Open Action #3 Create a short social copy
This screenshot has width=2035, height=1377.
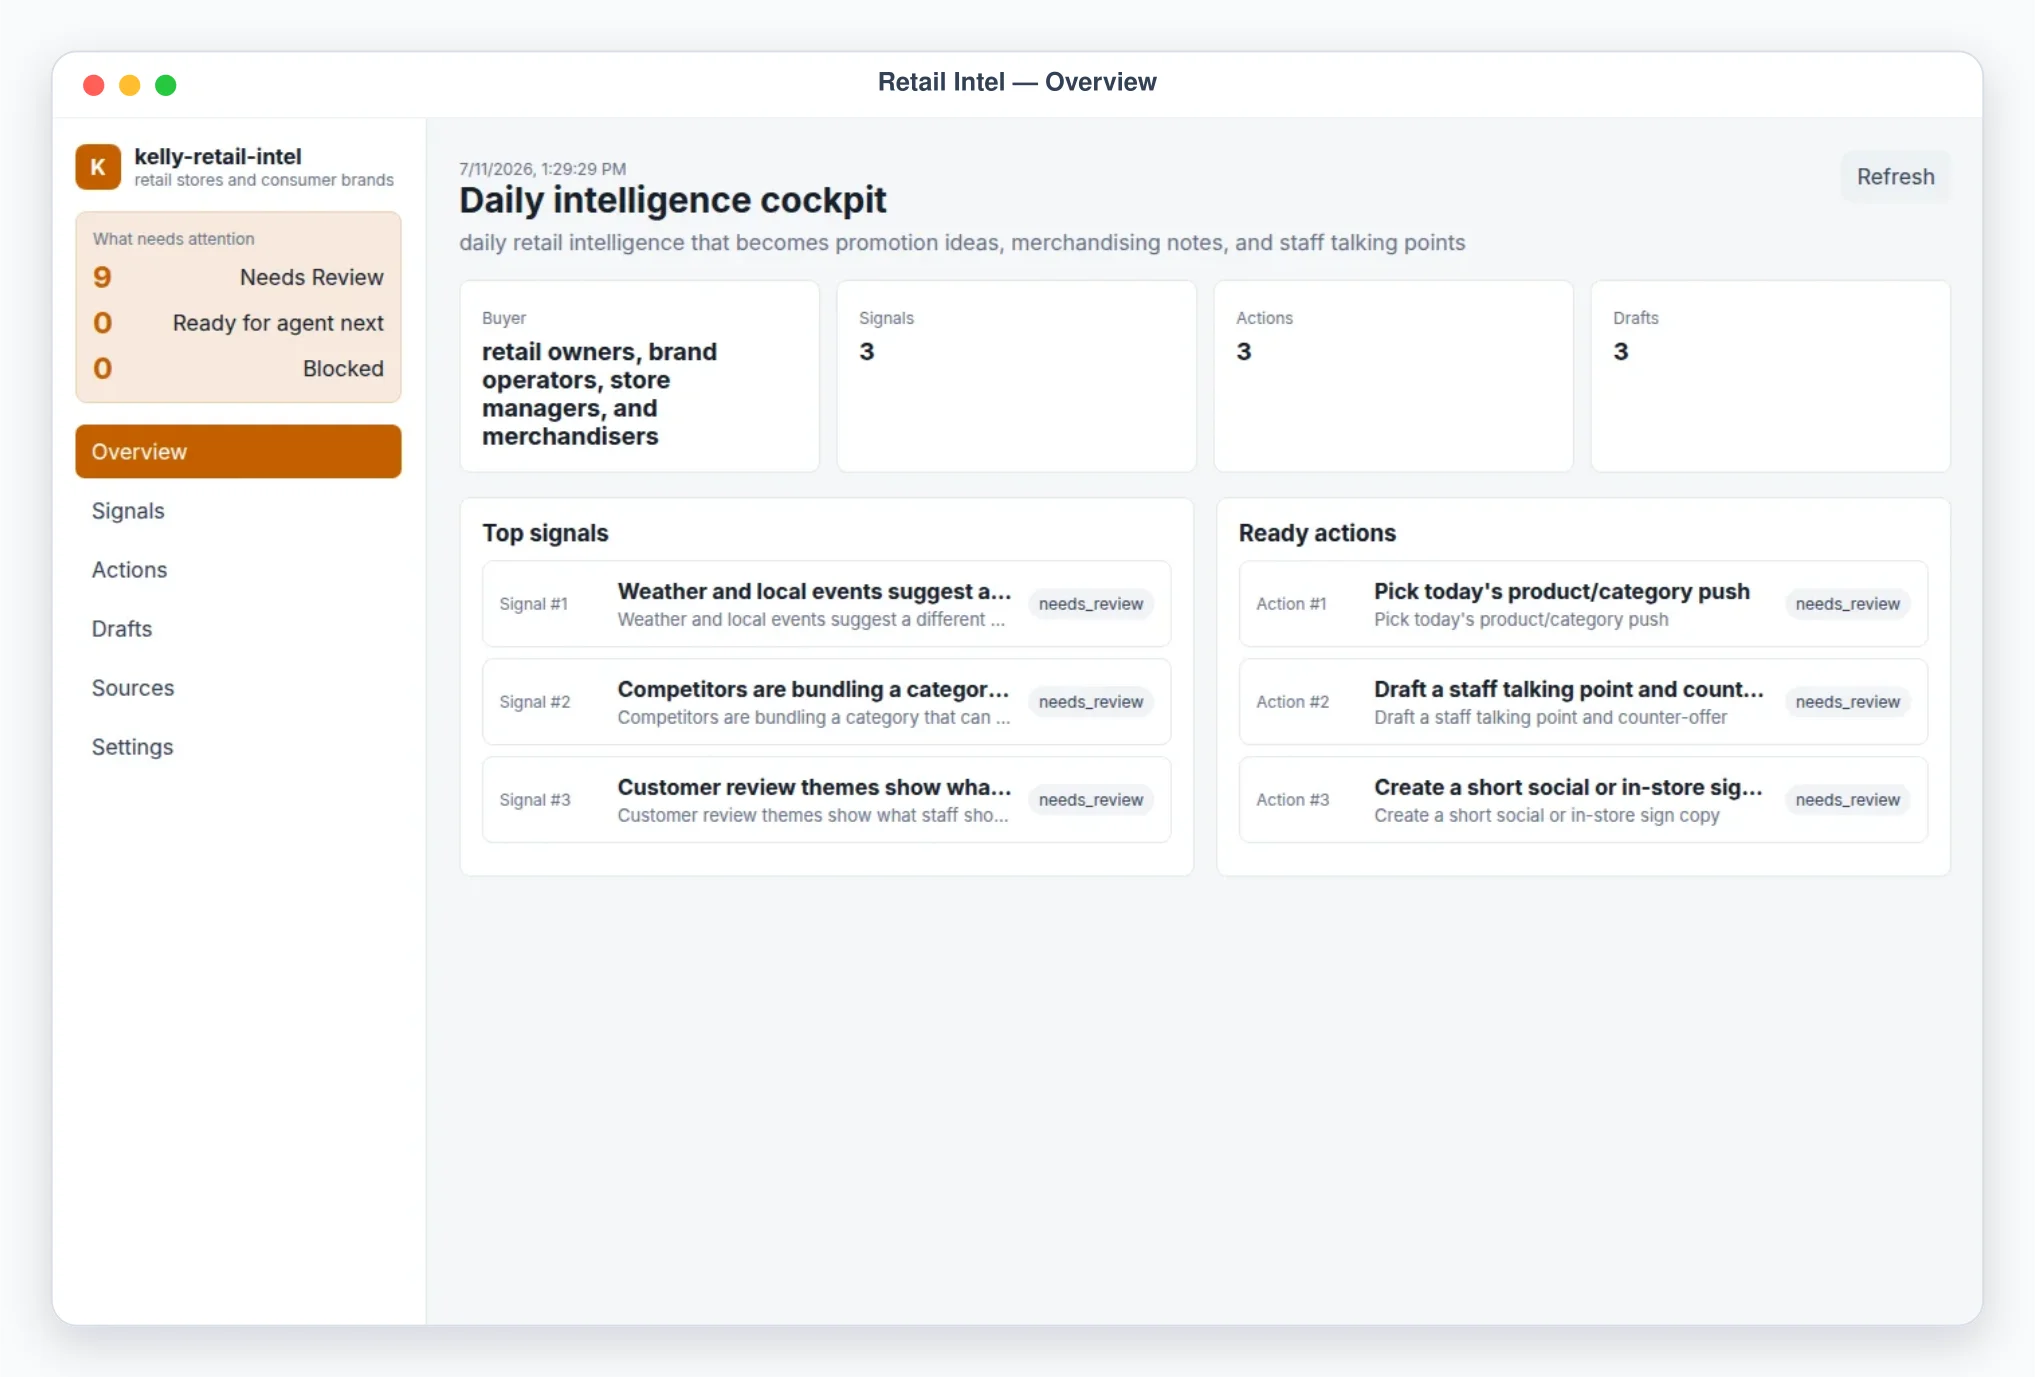(1583, 800)
